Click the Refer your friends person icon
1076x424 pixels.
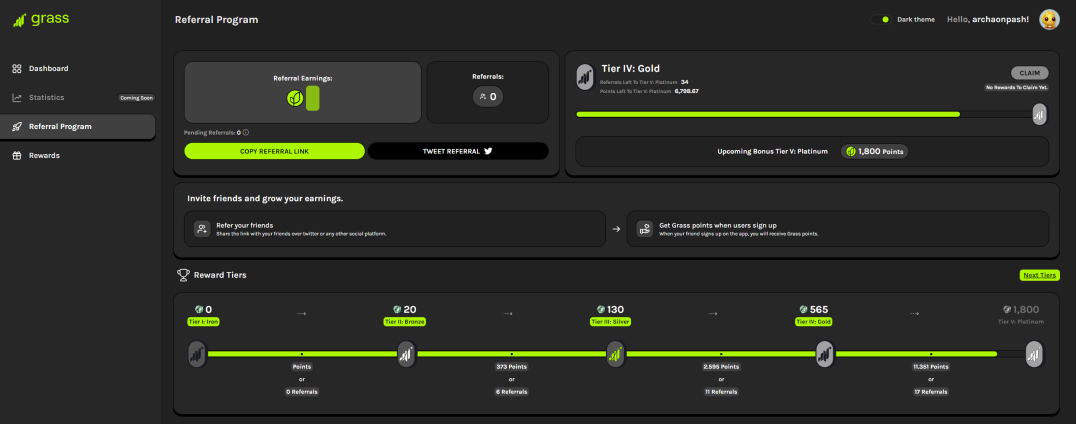[202, 229]
